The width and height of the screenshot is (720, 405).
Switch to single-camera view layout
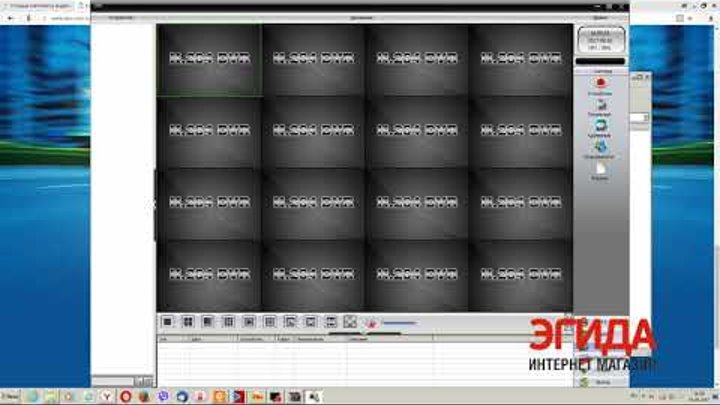(168, 322)
